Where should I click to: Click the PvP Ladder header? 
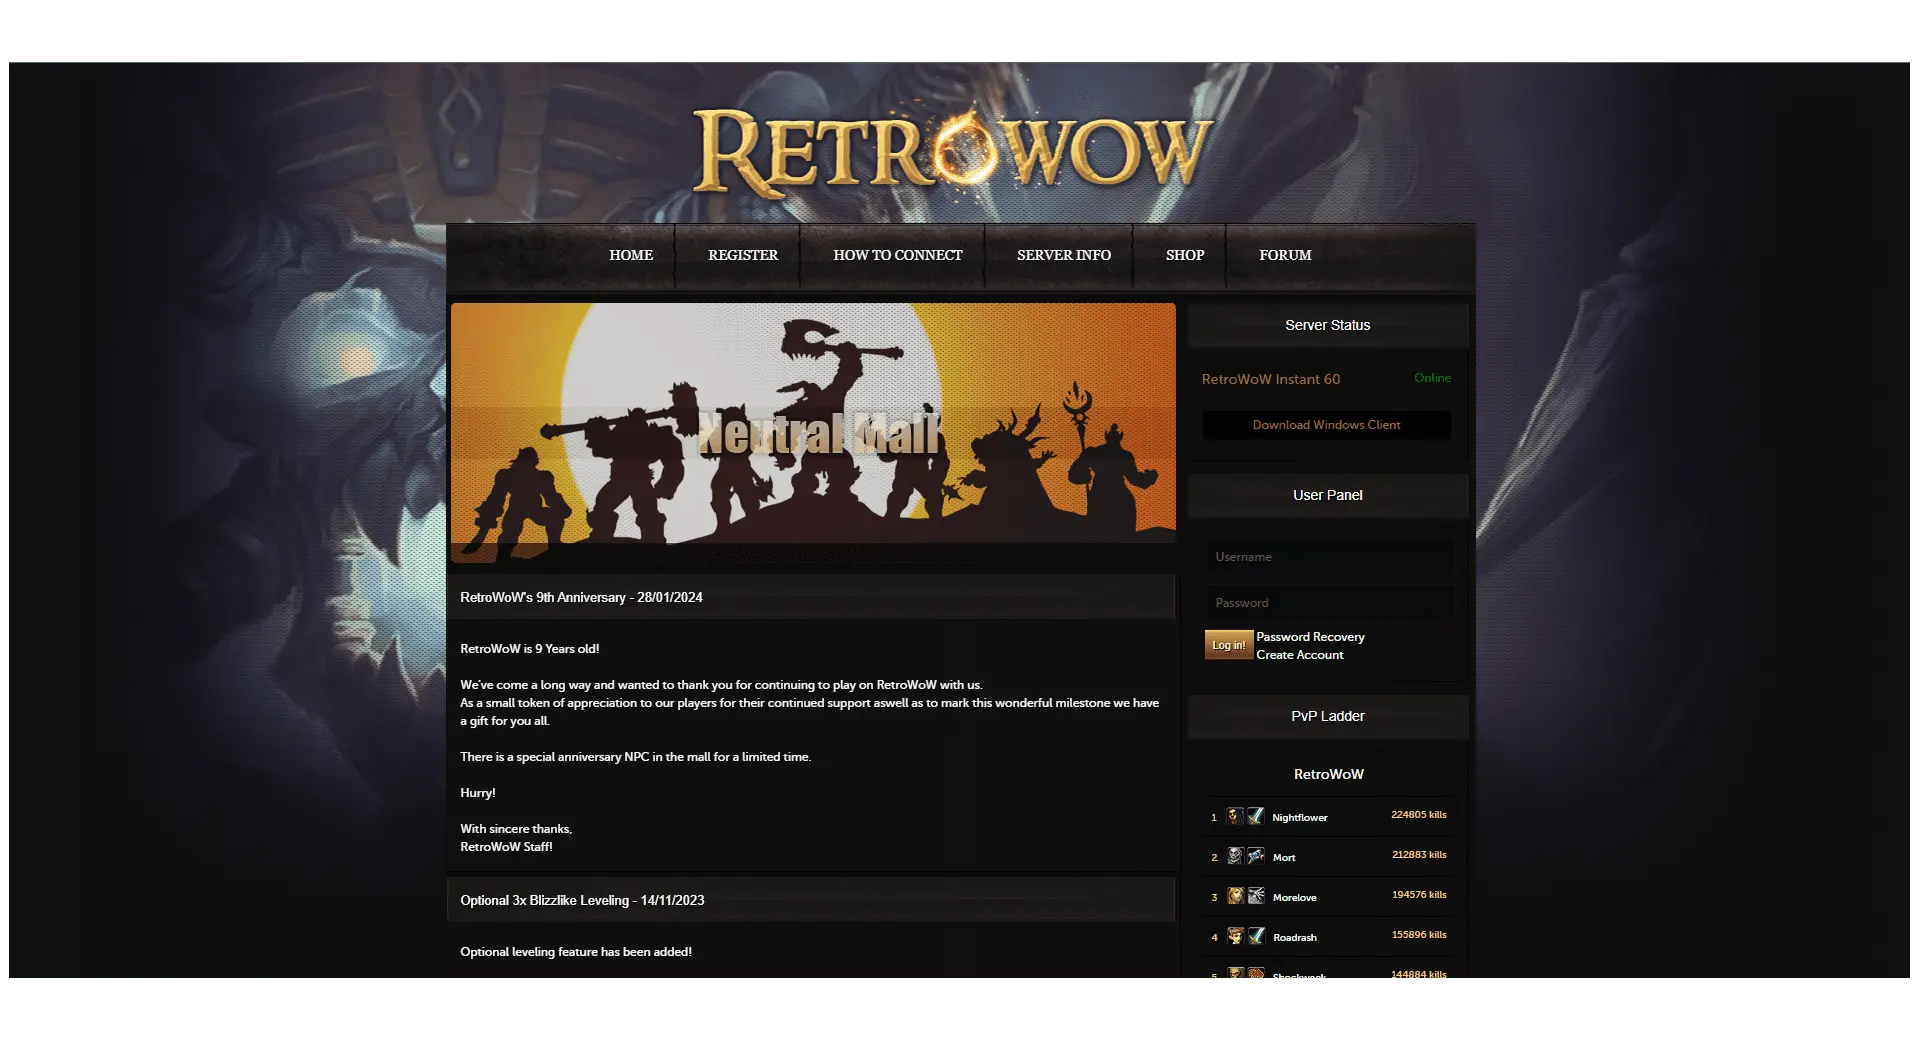point(1327,716)
